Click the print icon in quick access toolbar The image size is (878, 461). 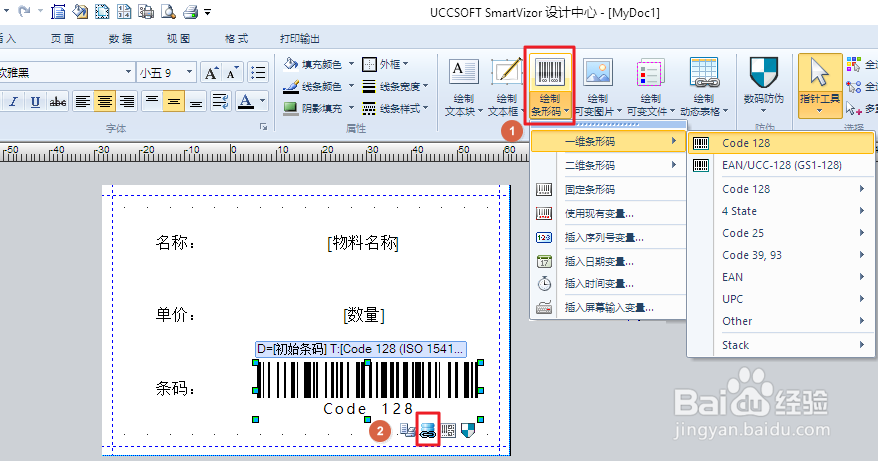(x=190, y=11)
